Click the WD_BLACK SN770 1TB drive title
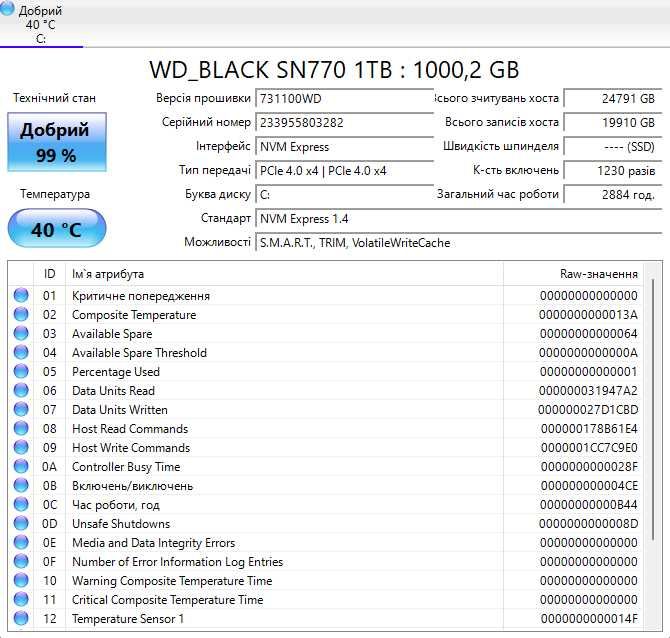The width and height of the screenshot is (670, 638). (x=334, y=70)
